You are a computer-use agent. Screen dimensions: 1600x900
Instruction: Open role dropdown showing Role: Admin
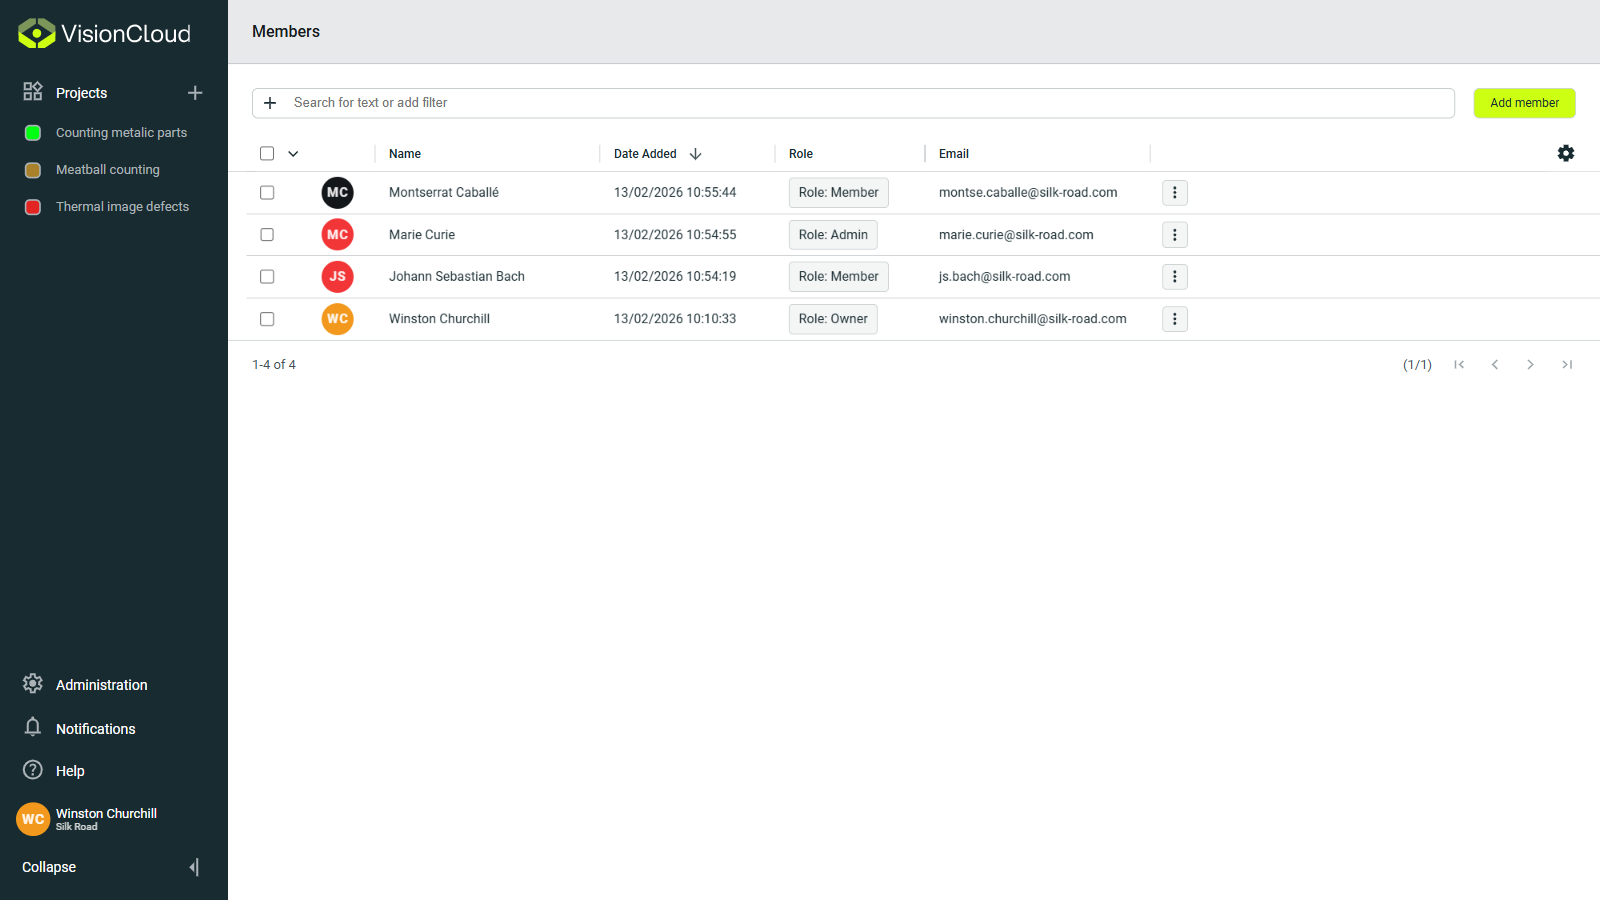[x=832, y=234]
